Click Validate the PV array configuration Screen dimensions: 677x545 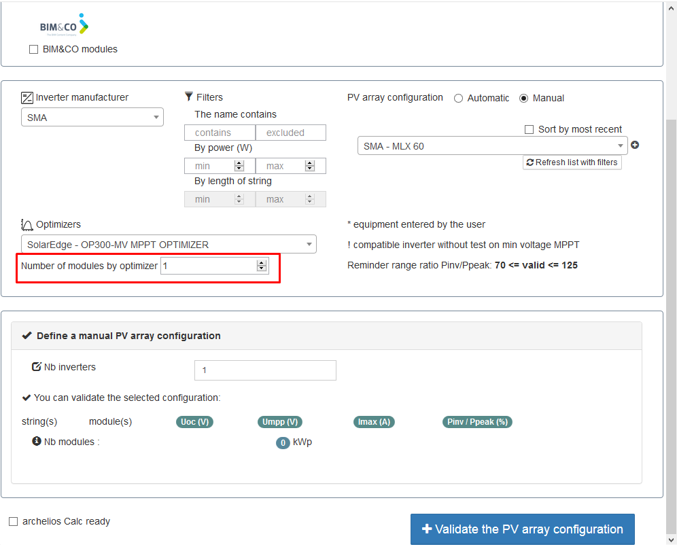tap(522, 529)
